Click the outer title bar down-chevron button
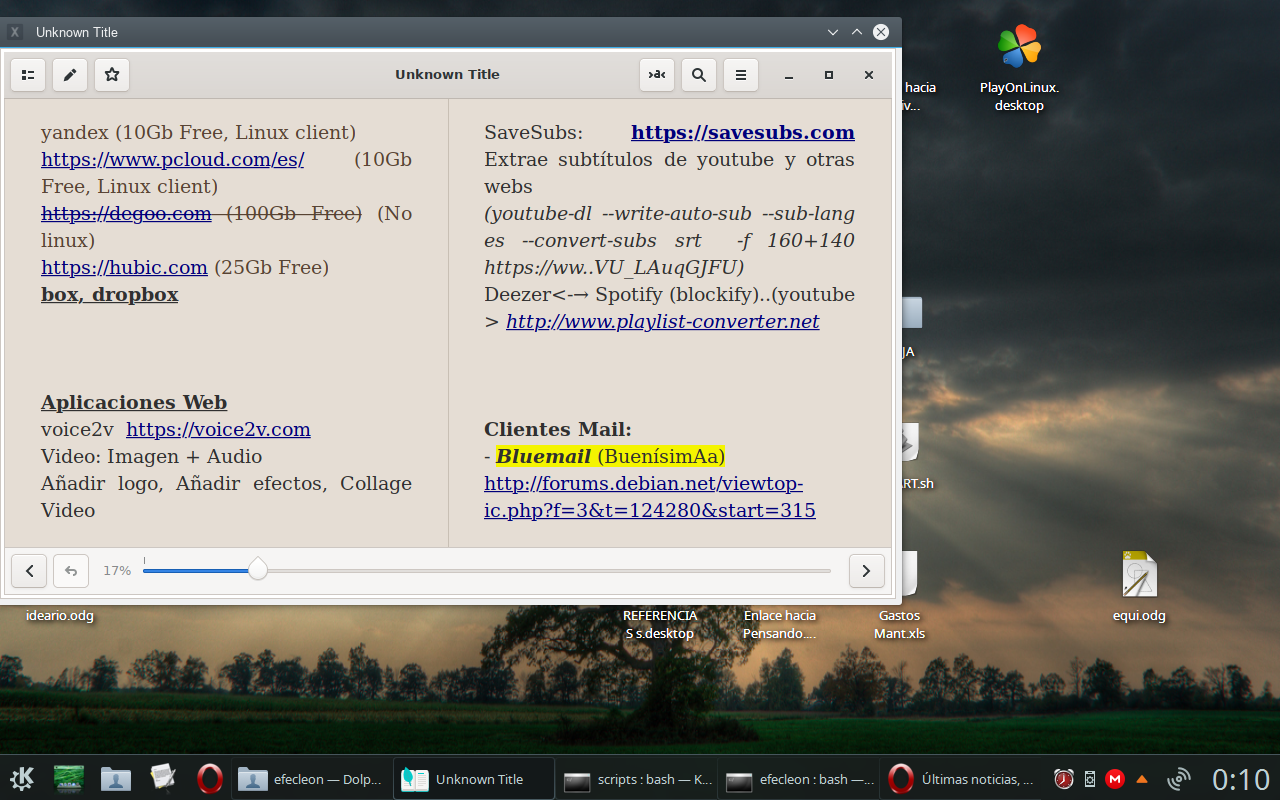The image size is (1280, 800). pos(833,32)
